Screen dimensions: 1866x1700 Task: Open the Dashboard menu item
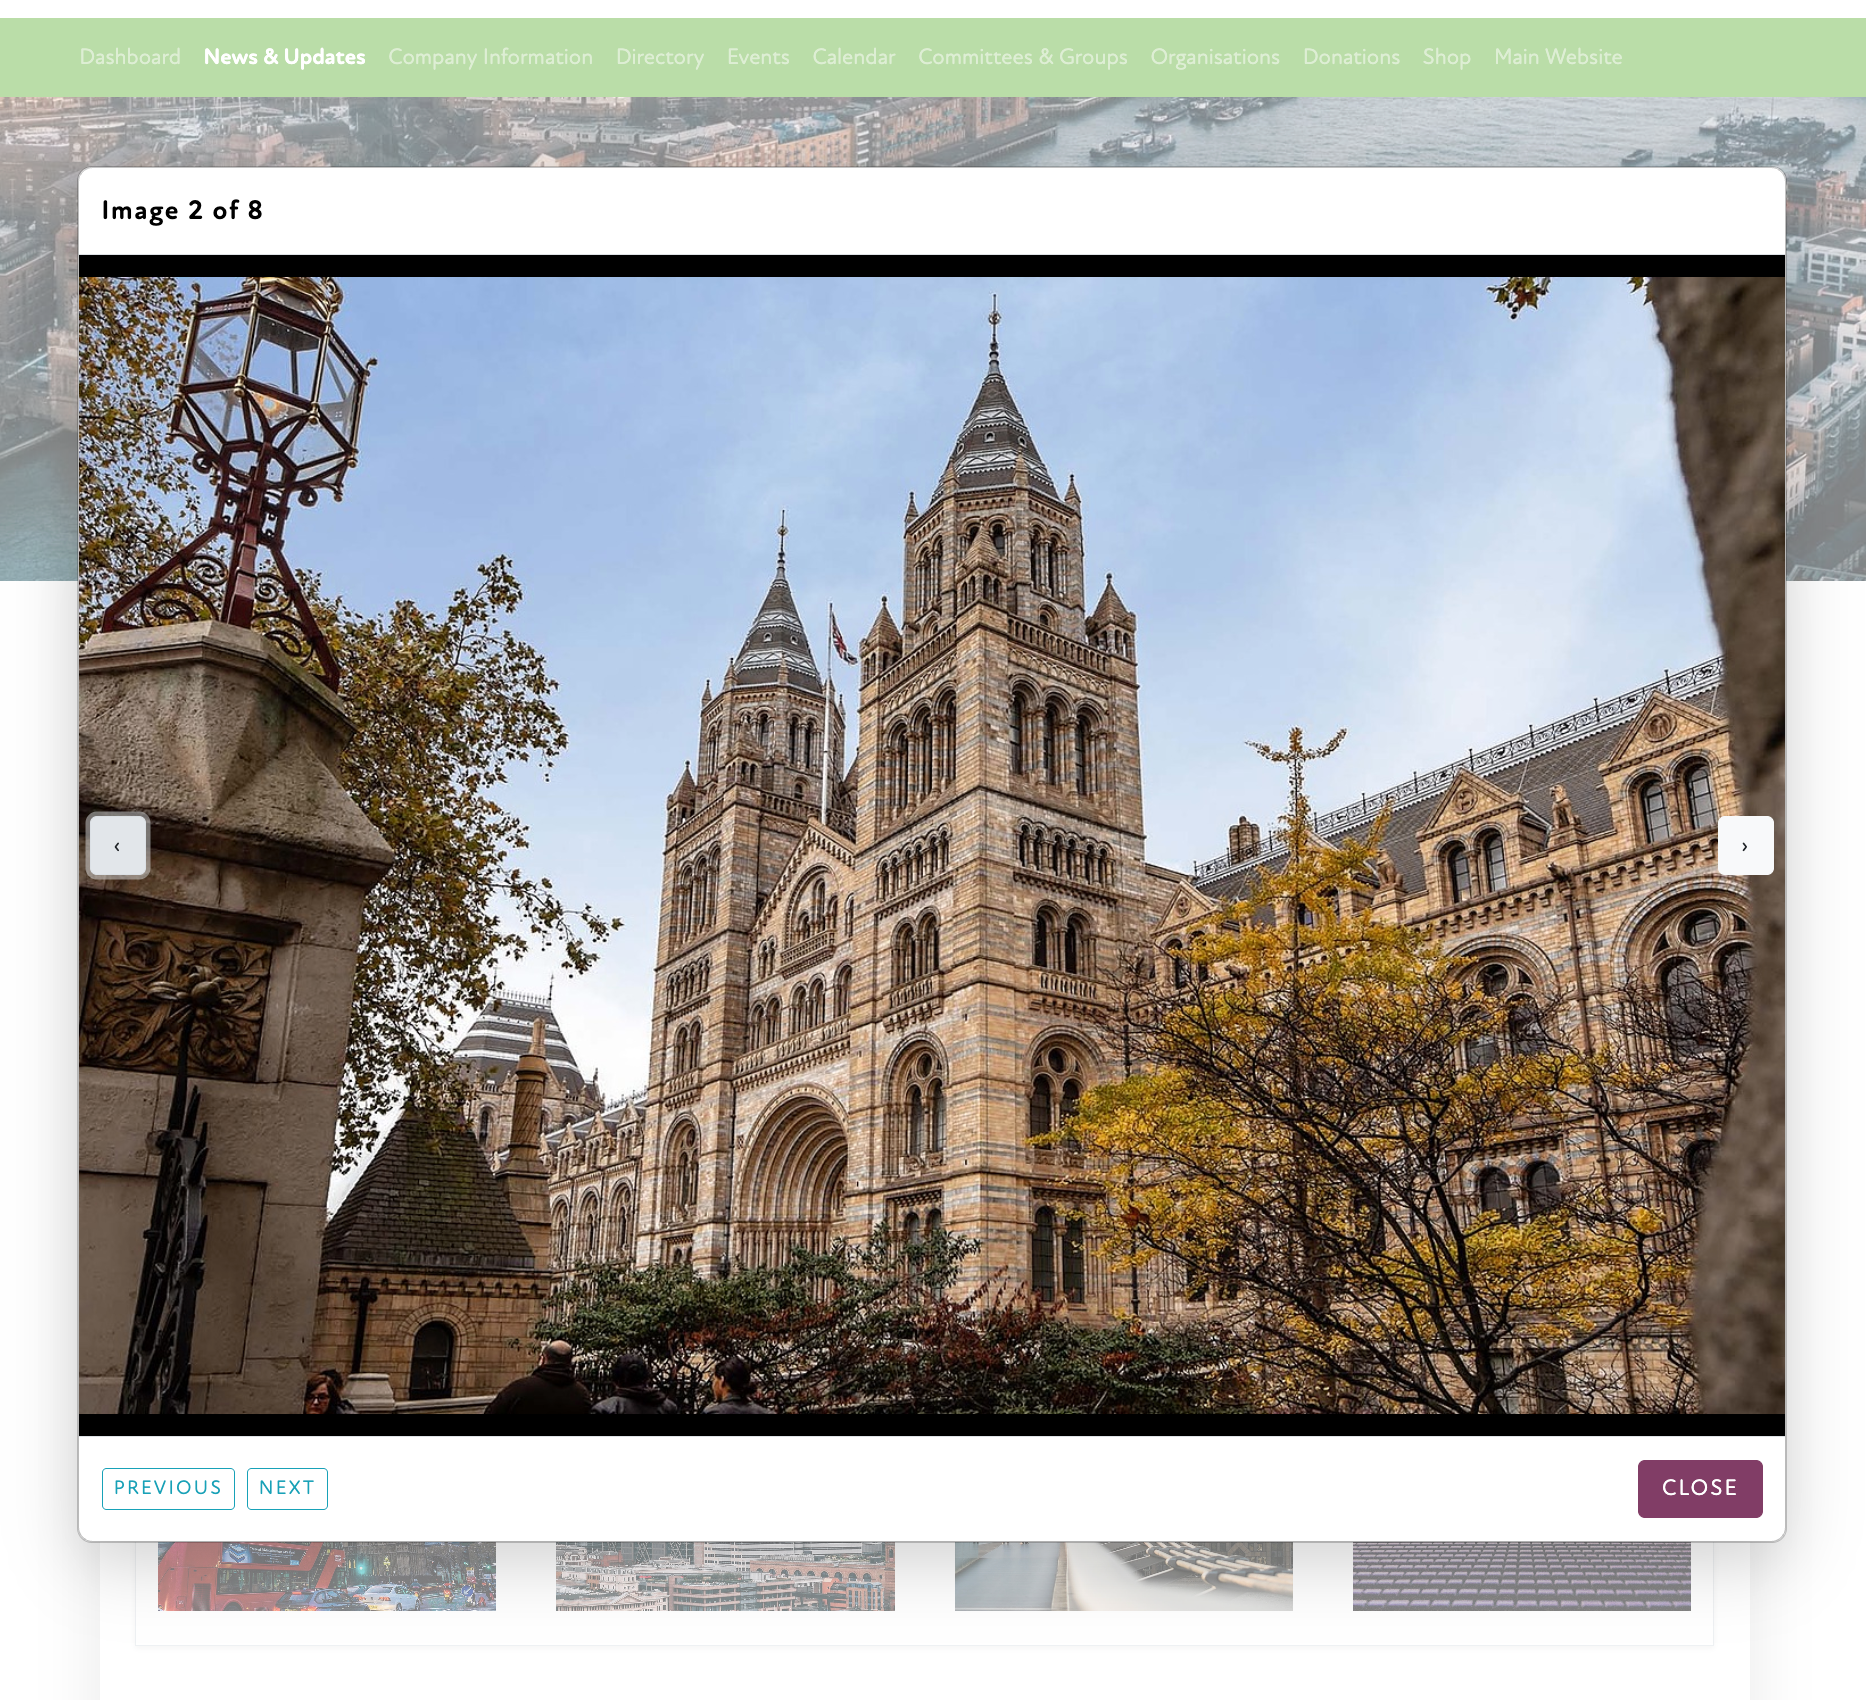tap(130, 57)
